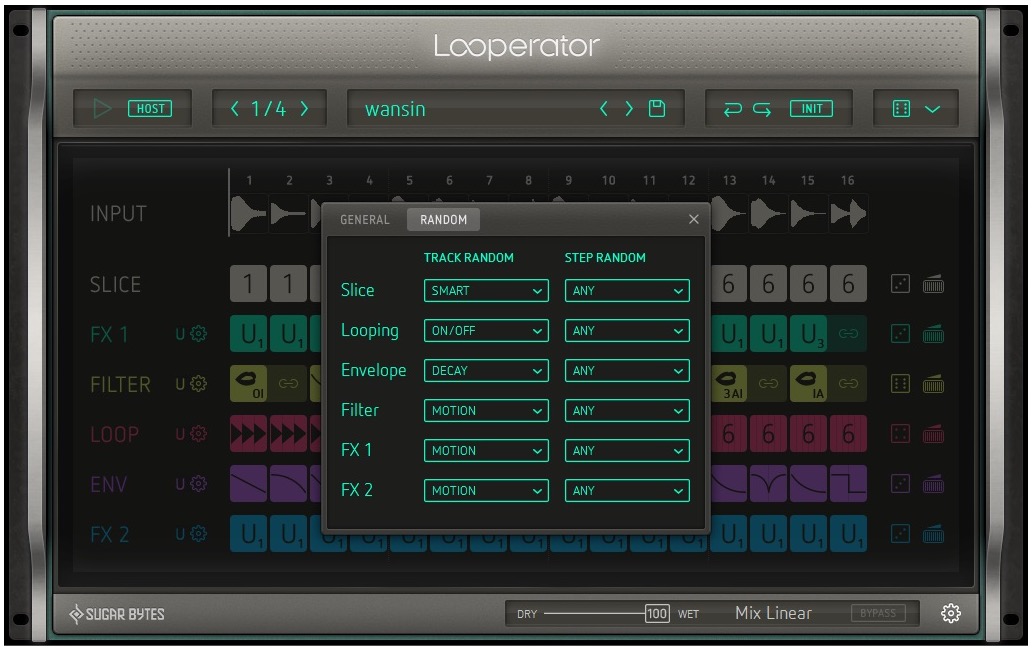Open Filter step random ANY dropdown
This screenshot has width=1033, height=650.
(x=627, y=411)
